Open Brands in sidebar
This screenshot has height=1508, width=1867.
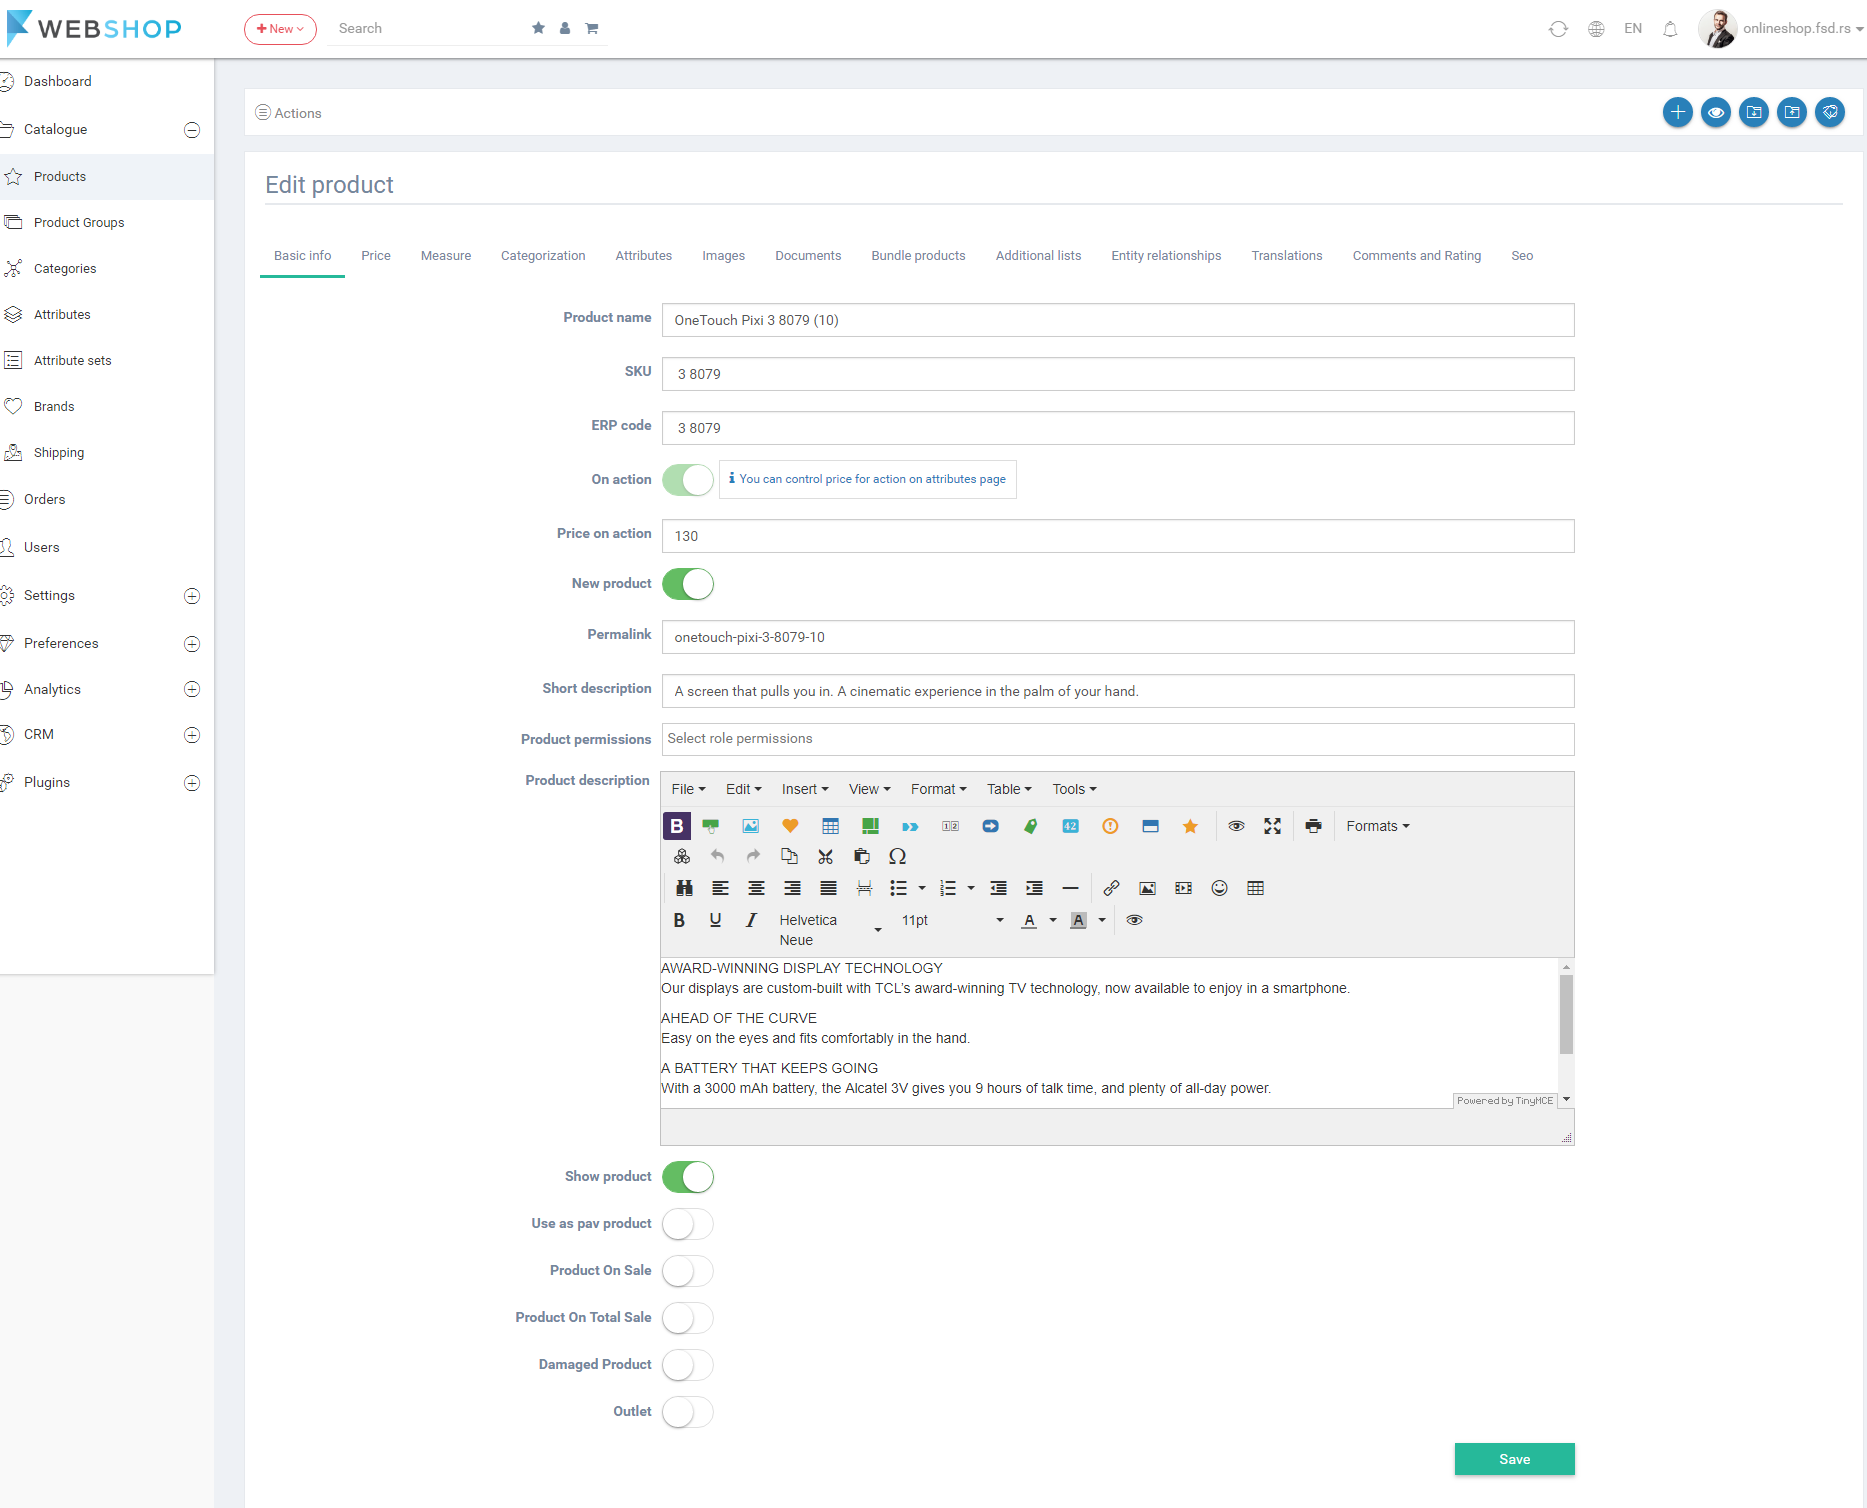click(54, 406)
